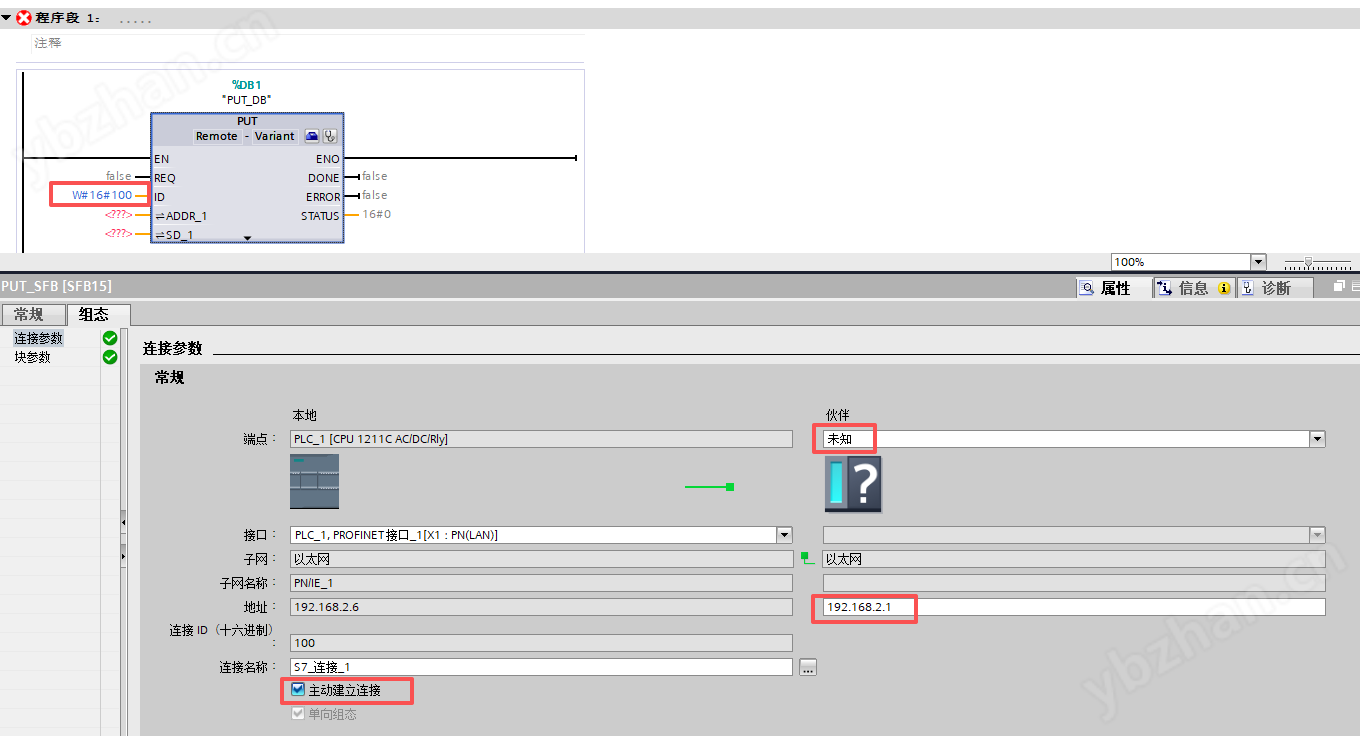Click the green check beside 块参数

(110, 357)
